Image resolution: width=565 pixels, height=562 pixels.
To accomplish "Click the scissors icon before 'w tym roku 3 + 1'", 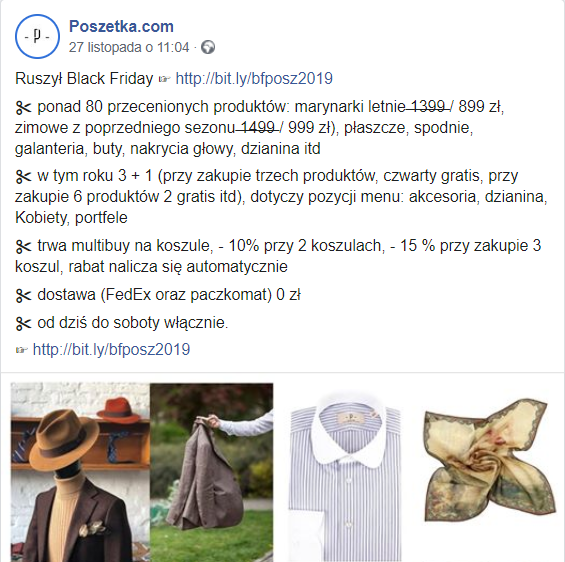I will [24, 177].
